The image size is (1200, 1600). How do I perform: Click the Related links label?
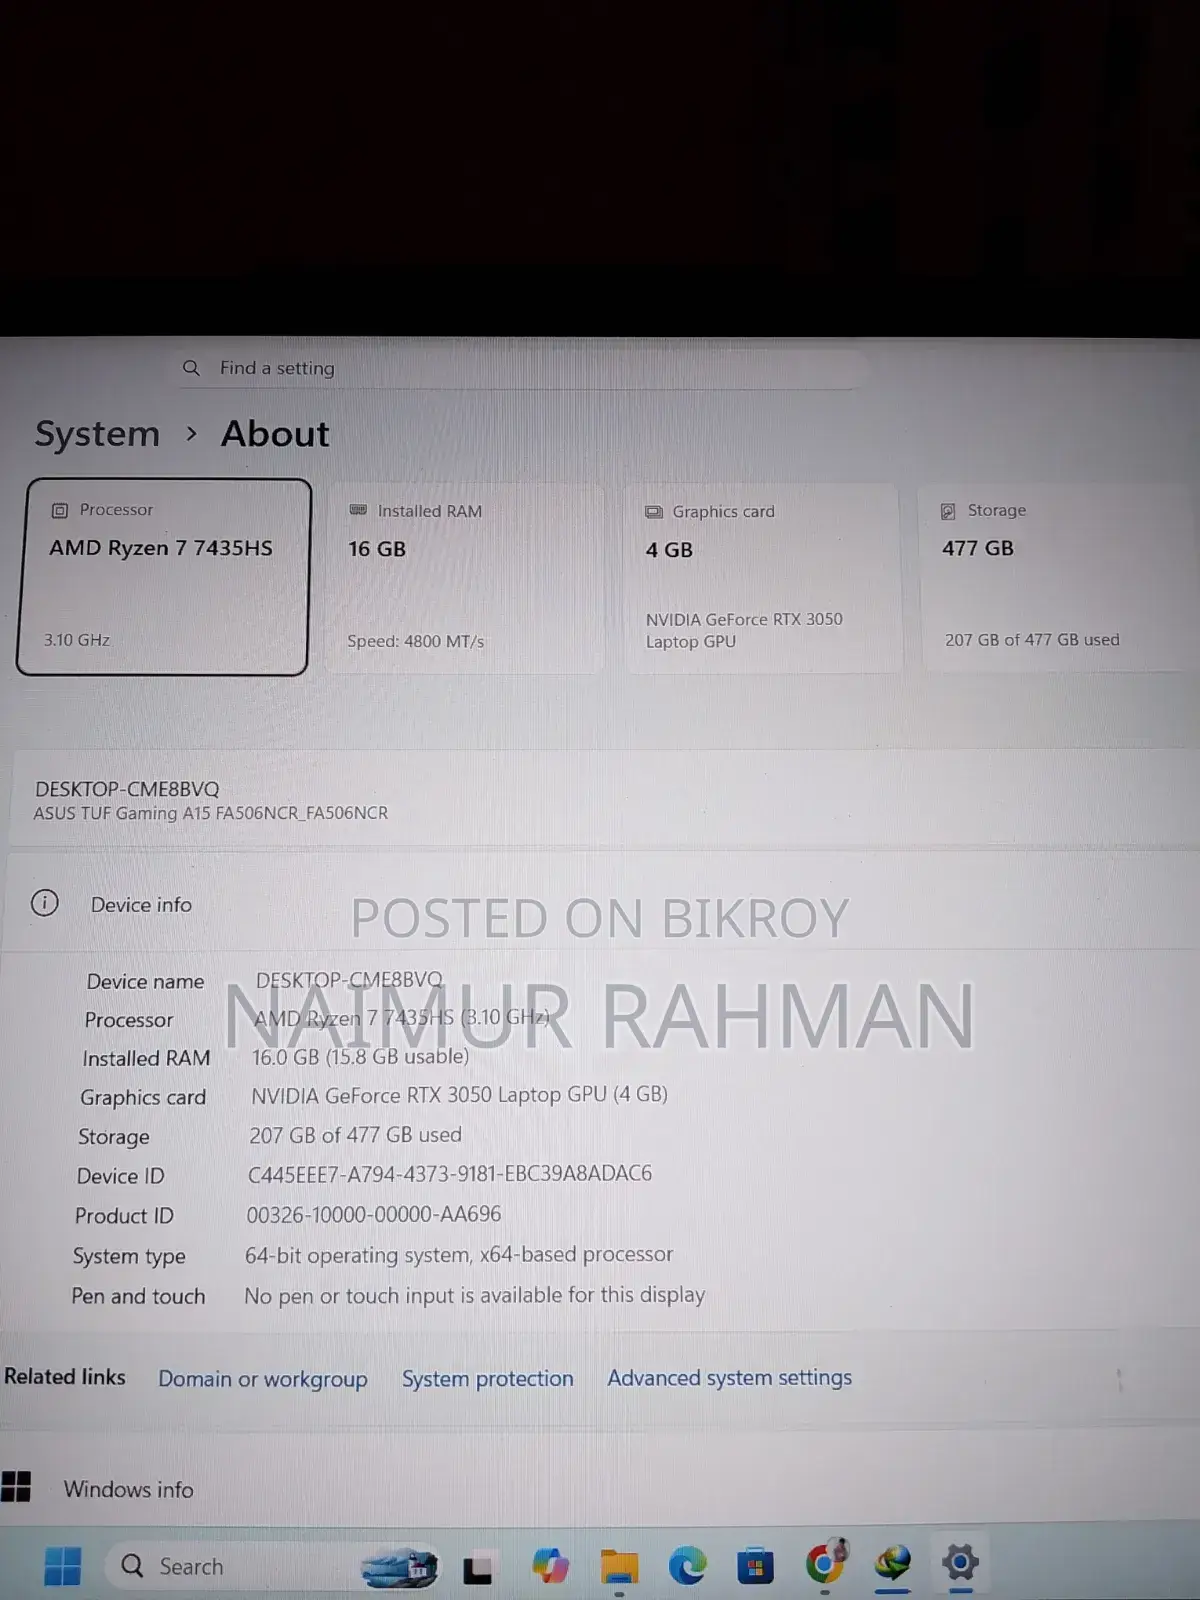pyautogui.click(x=65, y=1377)
